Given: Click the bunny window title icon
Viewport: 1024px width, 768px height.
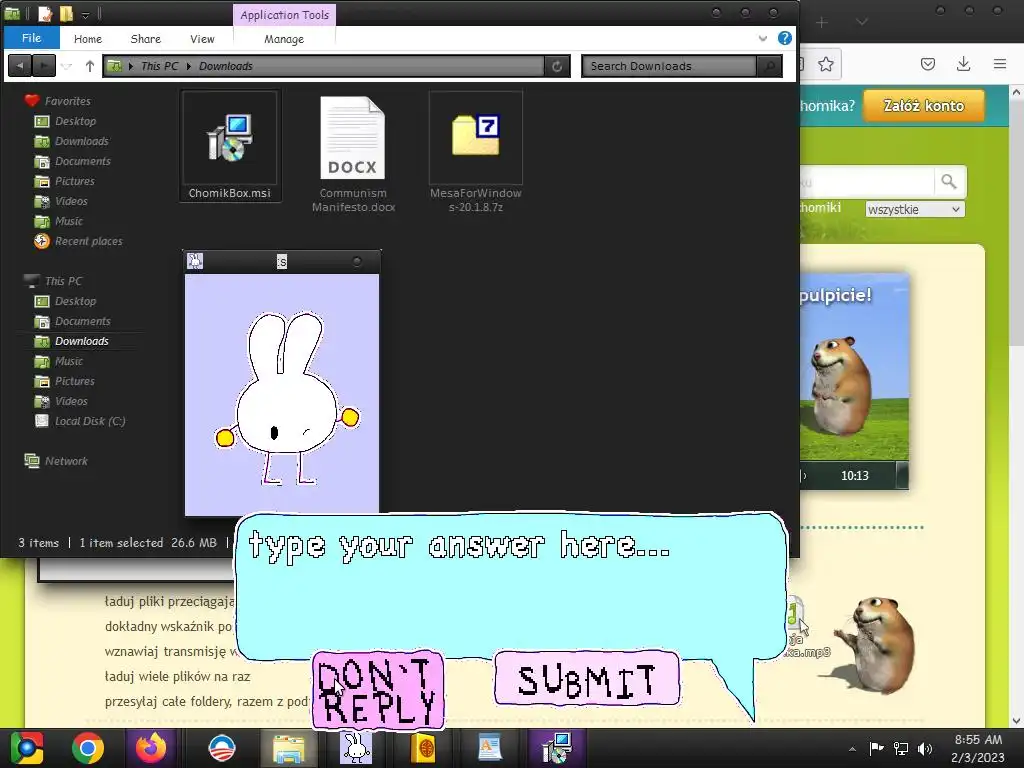Looking at the screenshot, I should pos(195,261).
